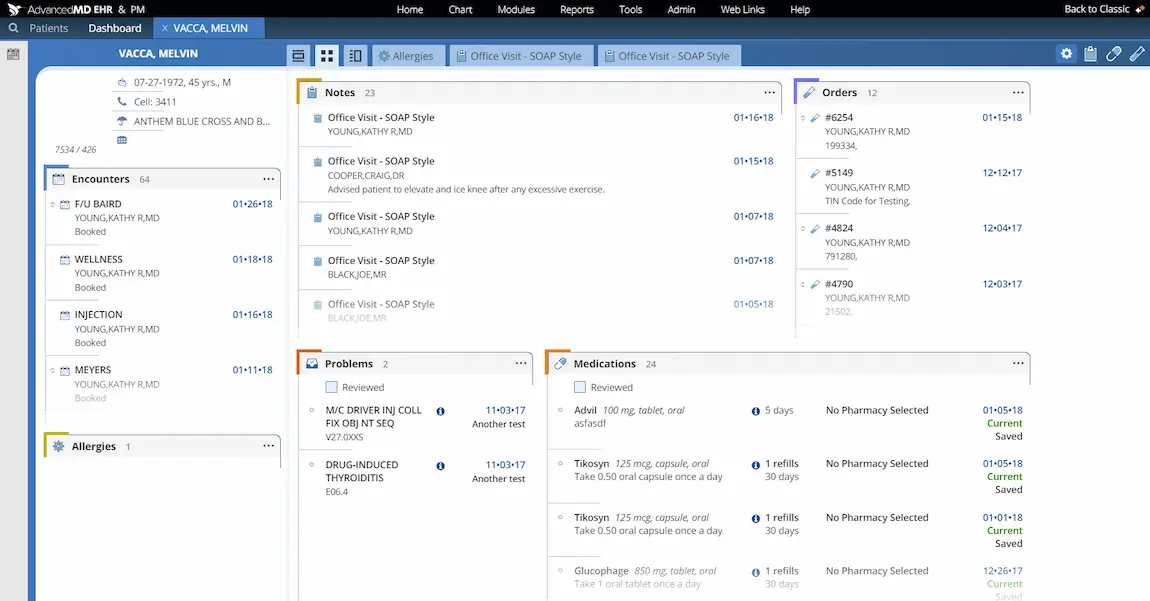Viewport: 1150px width, 601px height.
Task: Select the split-panel layout view icon
Action: point(354,55)
